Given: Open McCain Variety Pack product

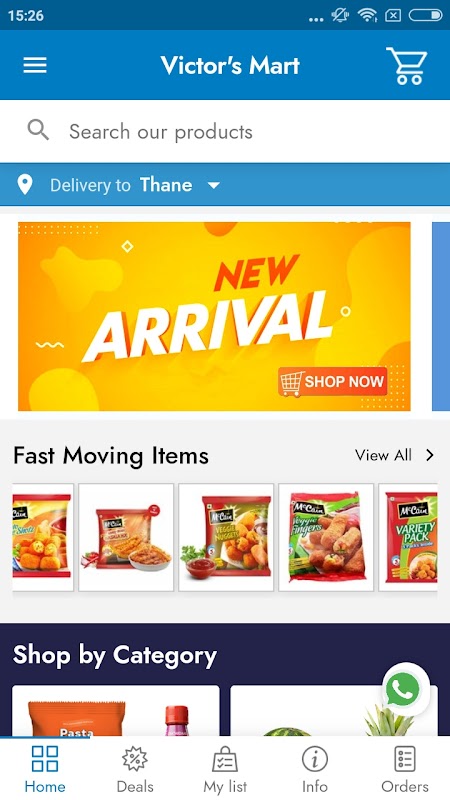Looking at the screenshot, I should (408, 537).
